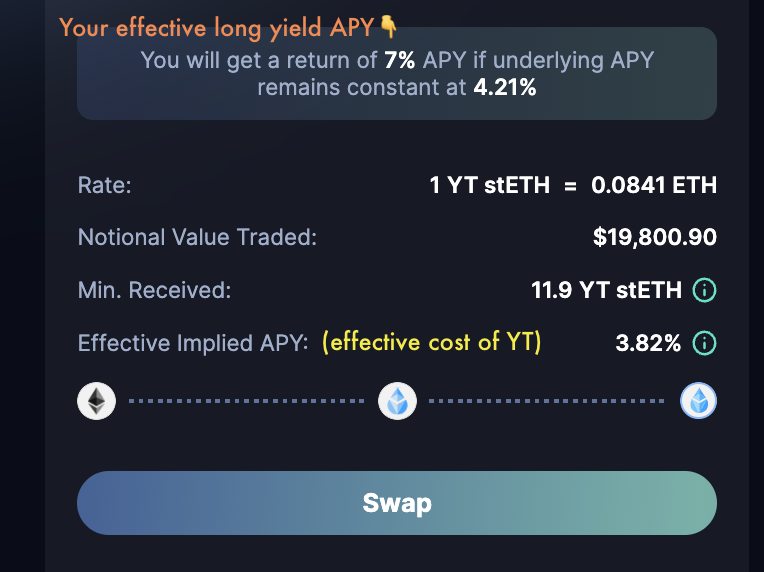This screenshot has height=572, width=764.
Task: Click the $19,800.90 notional value
Action: 654,237
